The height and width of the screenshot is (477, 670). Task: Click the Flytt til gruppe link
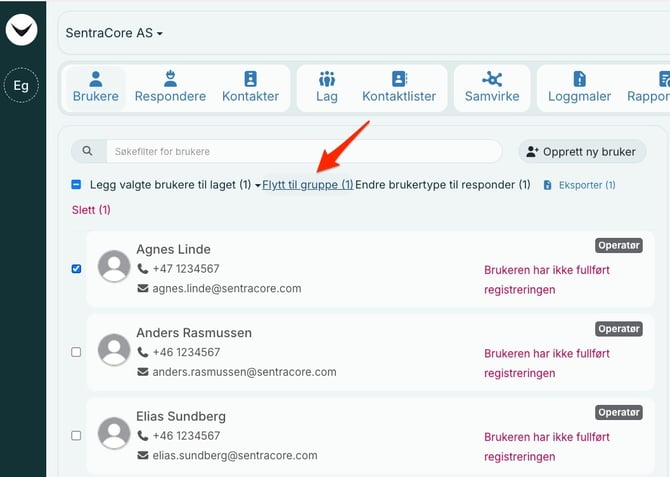click(307, 185)
